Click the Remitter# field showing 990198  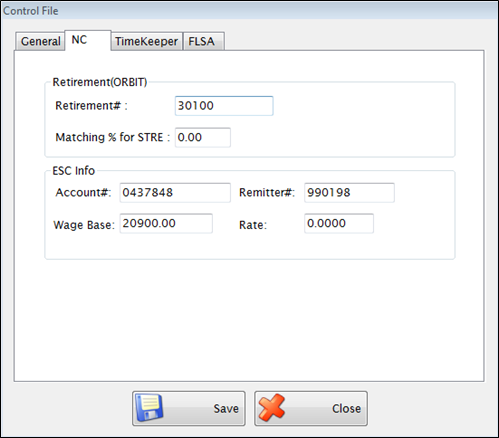tap(349, 193)
